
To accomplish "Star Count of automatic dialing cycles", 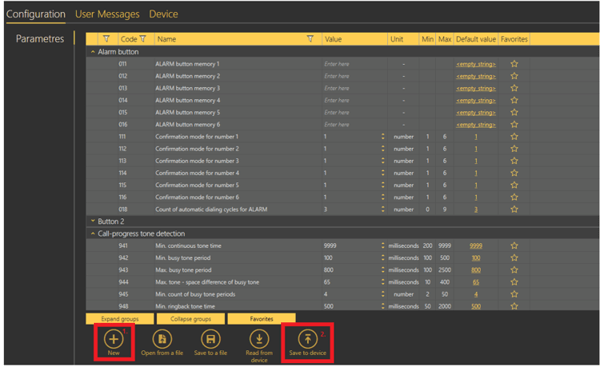I will (514, 209).
